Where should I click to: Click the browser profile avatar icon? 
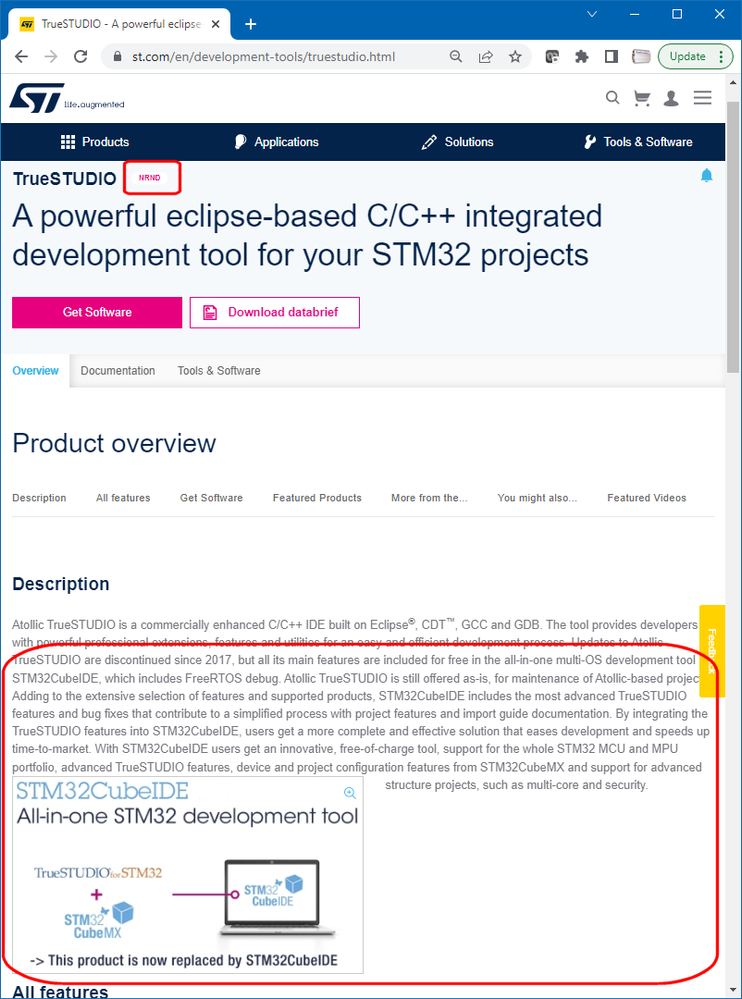[x=640, y=57]
